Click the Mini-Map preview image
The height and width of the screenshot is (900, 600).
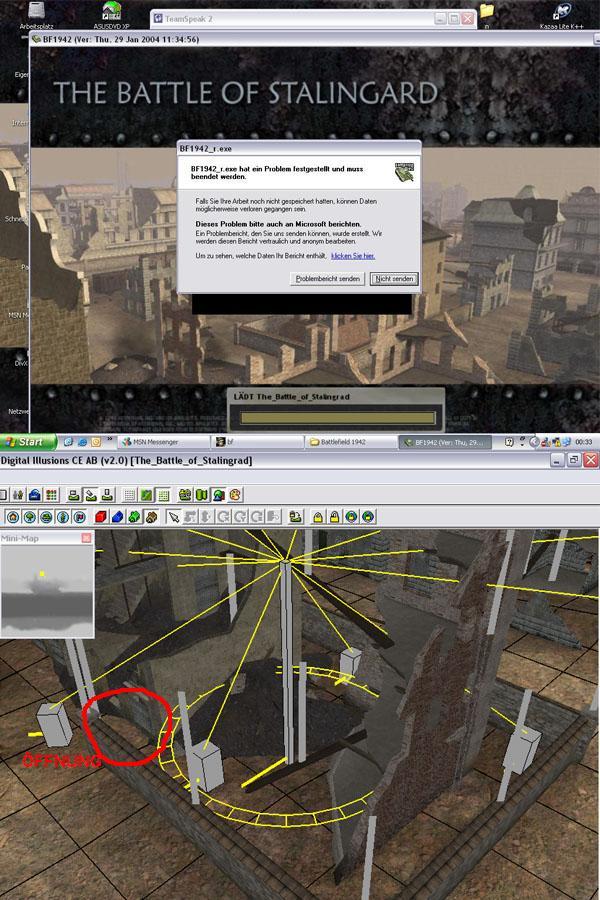[x=47, y=590]
